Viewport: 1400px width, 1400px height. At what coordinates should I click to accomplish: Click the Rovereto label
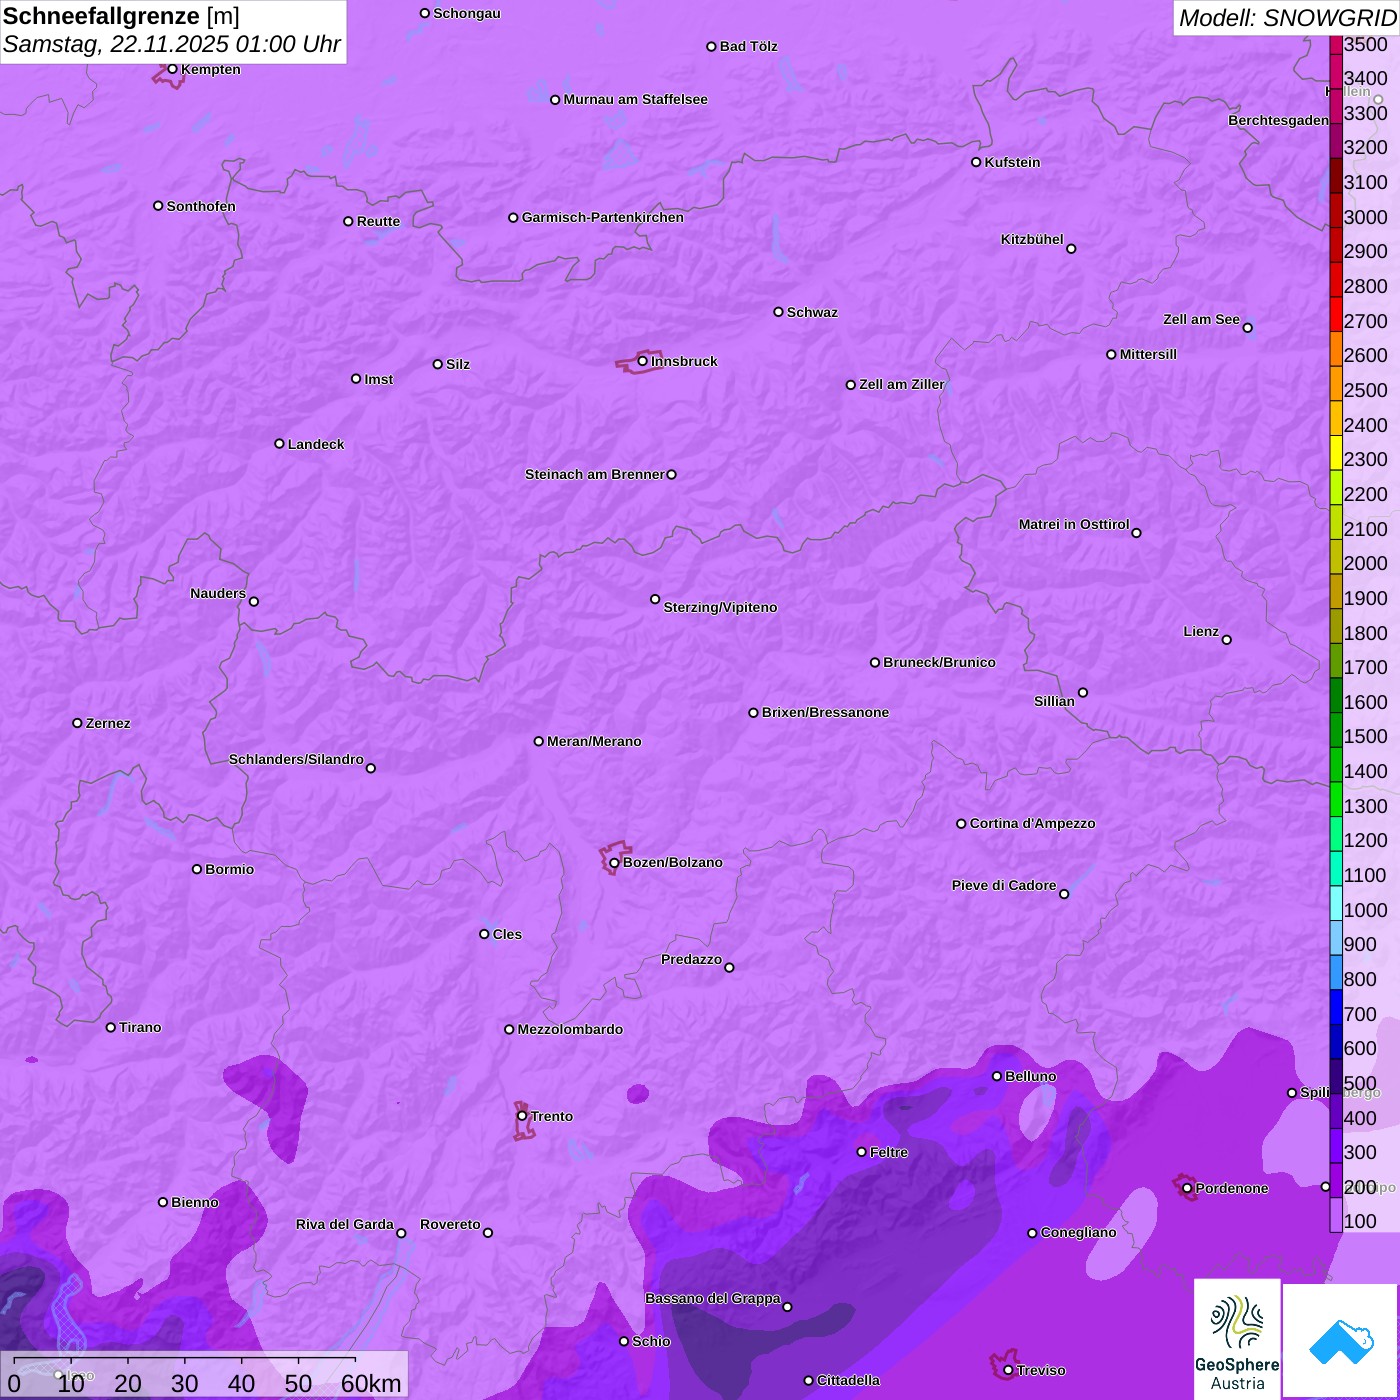[451, 1224]
